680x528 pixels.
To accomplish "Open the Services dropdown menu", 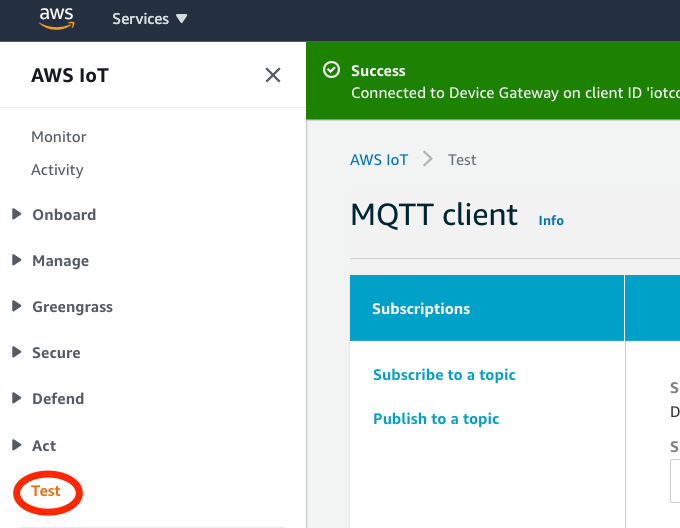I will tap(150, 19).
